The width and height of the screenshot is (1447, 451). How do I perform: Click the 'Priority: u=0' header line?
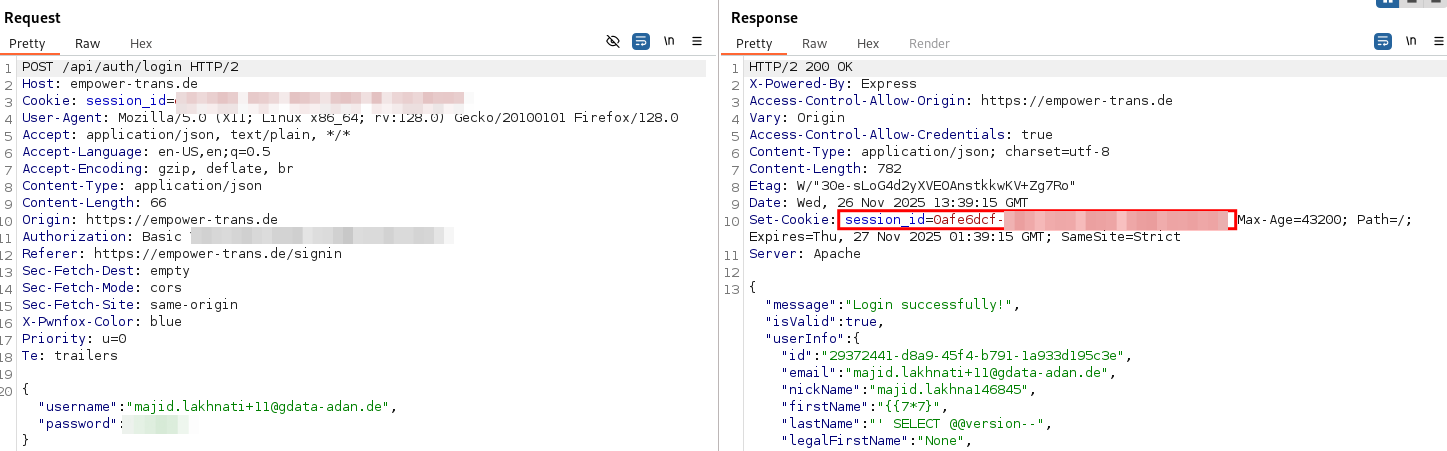pos(74,339)
